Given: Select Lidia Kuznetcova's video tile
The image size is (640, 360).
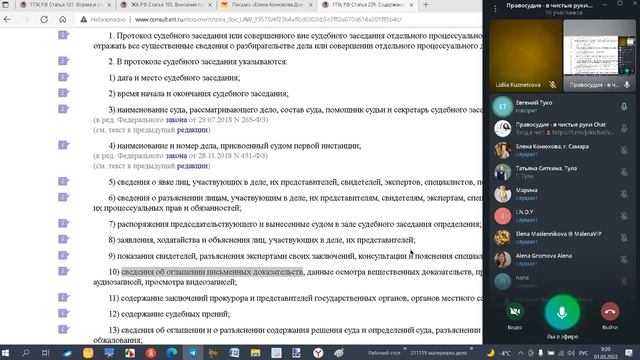Looking at the screenshot, I should click(x=526, y=55).
